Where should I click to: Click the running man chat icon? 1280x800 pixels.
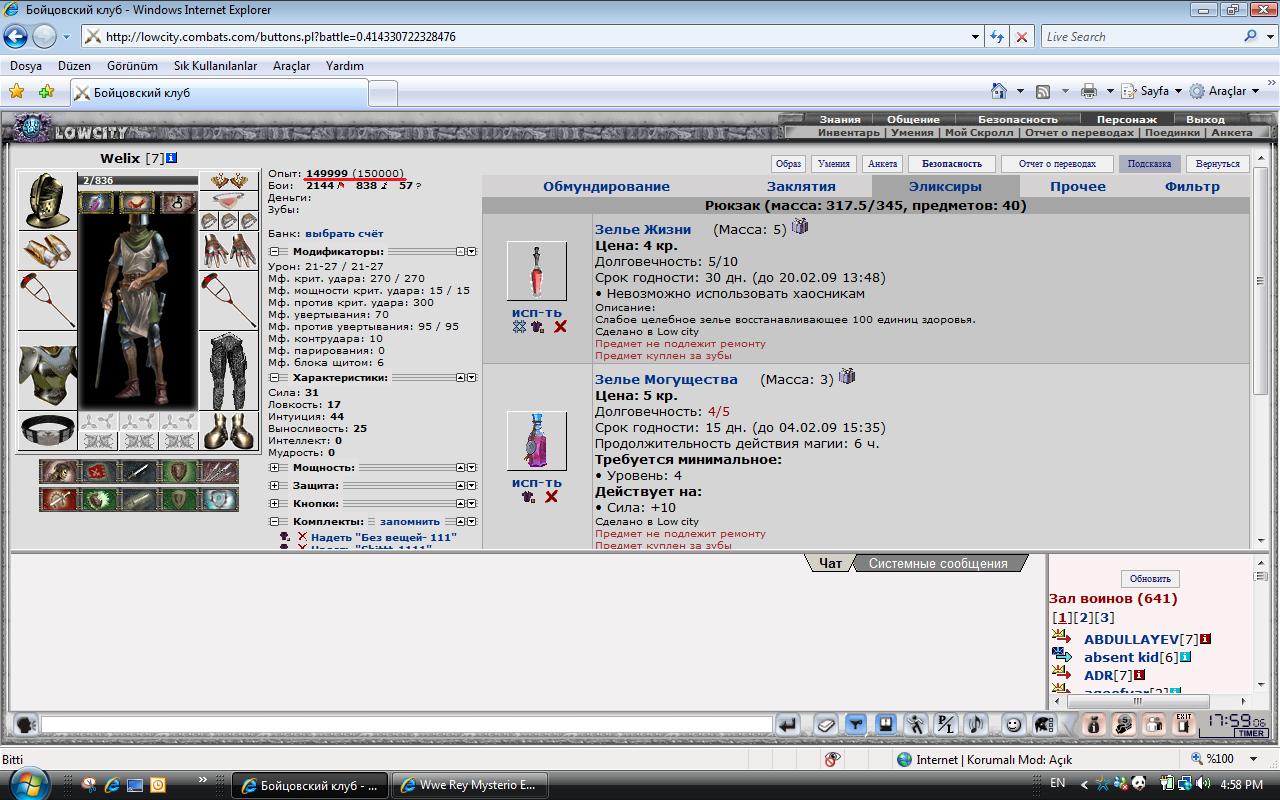[x=916, y=724]
